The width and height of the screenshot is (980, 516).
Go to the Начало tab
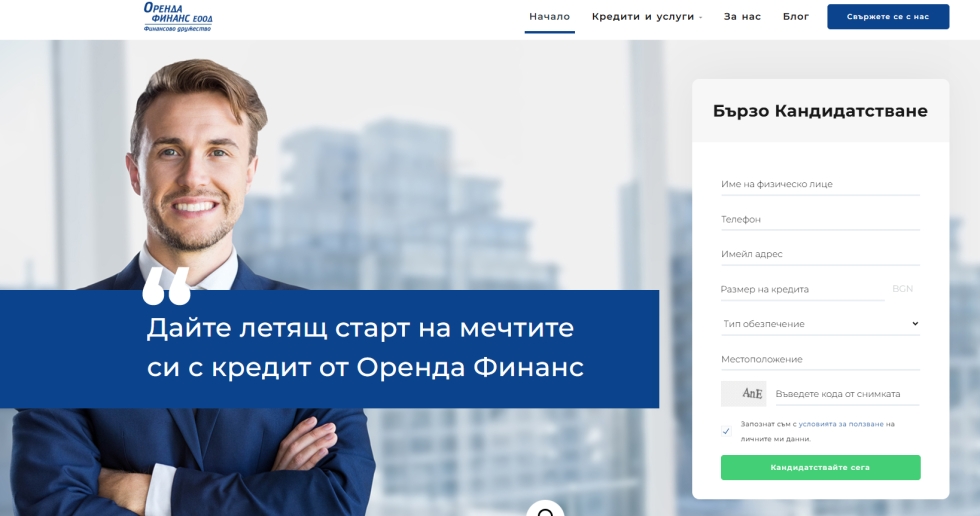pyautogui.click(x=549, y=17)
